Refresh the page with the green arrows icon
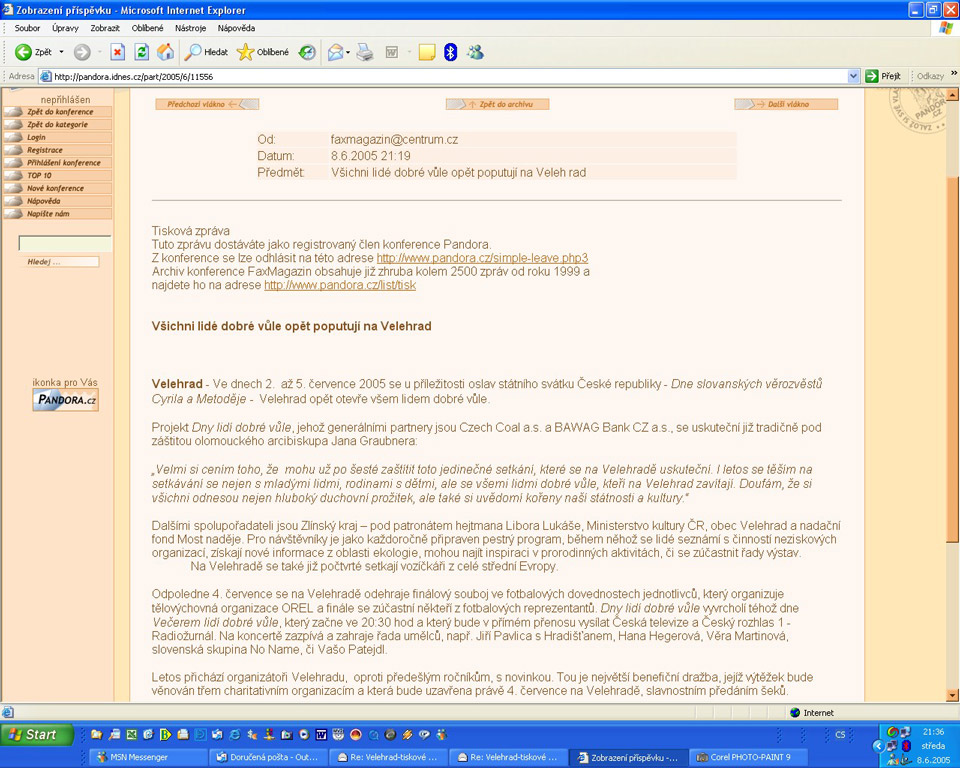The height and width of the screenshot is (768, 960). click(141, 53)
